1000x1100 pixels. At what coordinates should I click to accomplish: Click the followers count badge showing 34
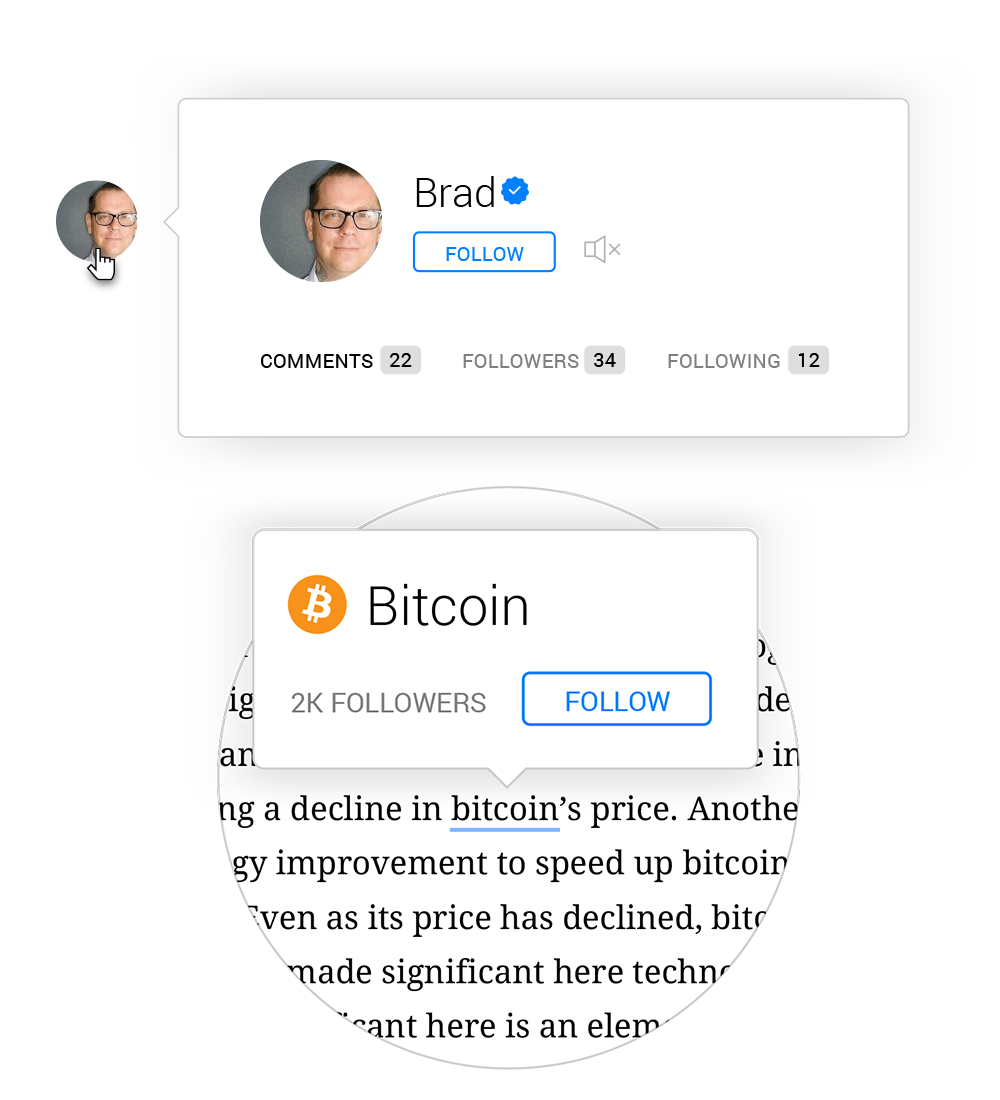pos(604,361)
